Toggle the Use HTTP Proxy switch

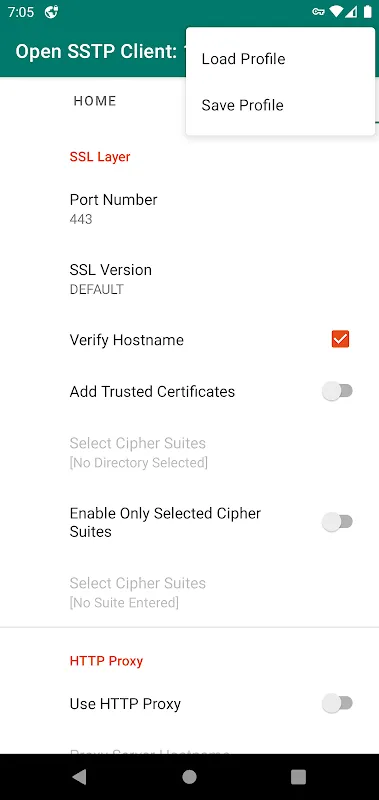[338, 704]
